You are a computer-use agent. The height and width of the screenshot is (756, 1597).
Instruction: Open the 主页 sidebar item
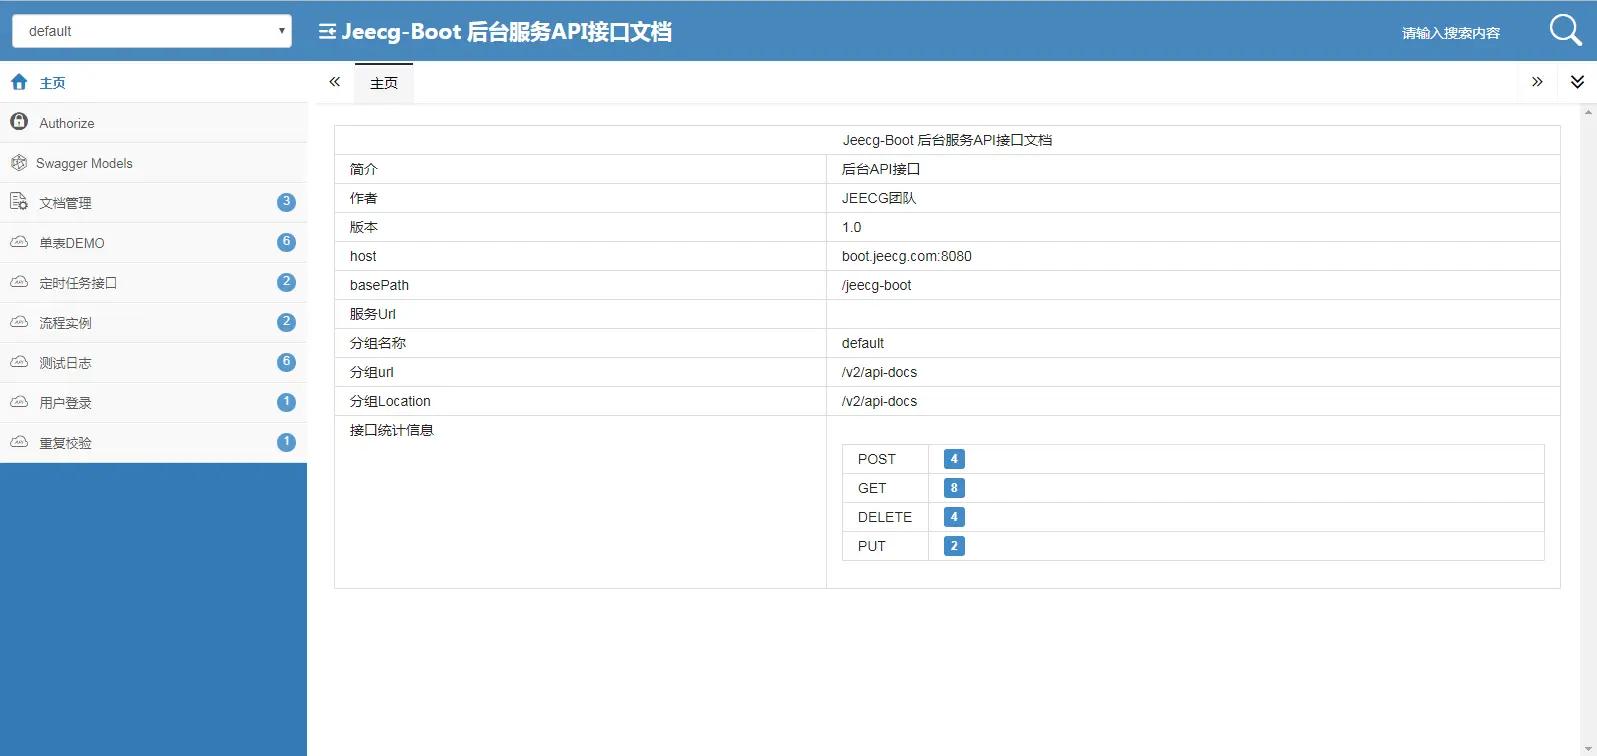pyautogui.click(x=153, y=82)
